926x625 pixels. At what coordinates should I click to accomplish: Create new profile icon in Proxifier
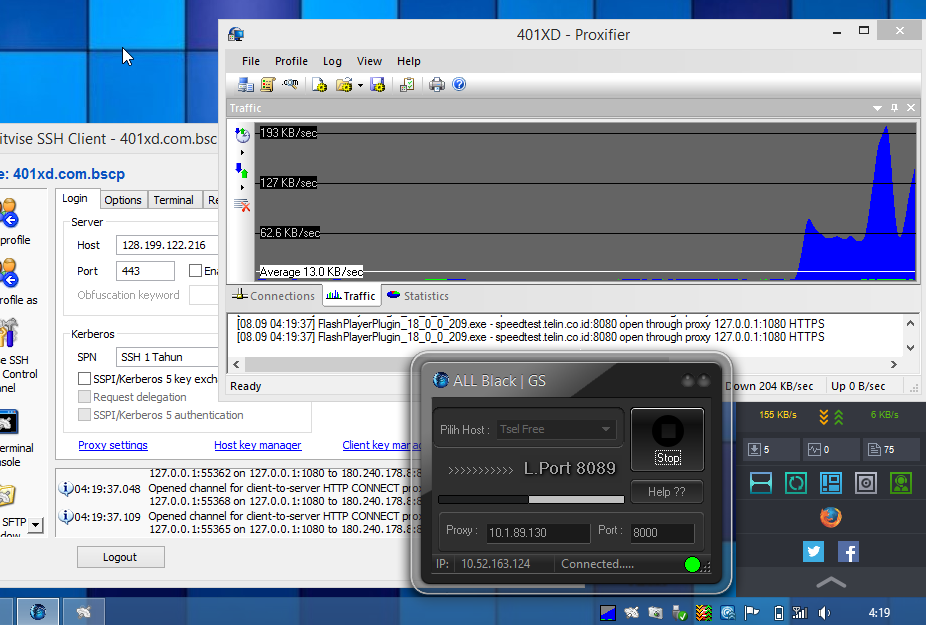(319, 84)
